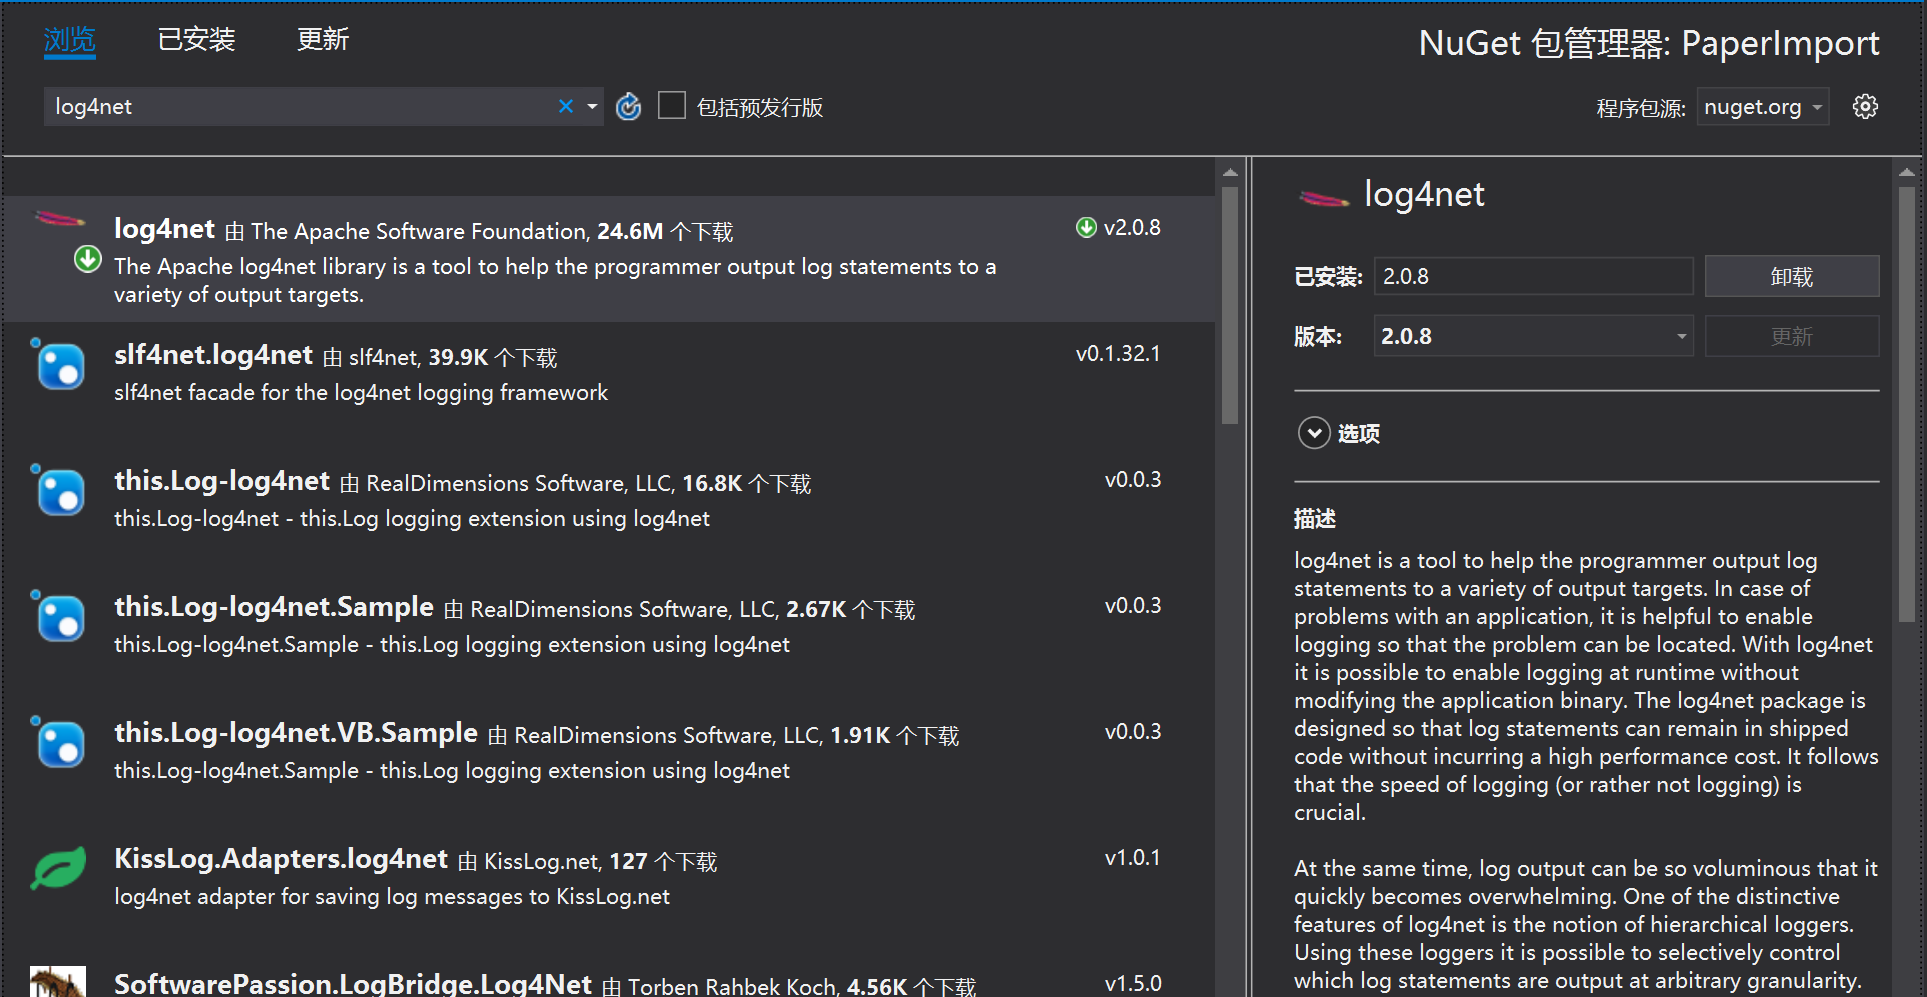Click the 已安装 2.0.8 field

tap(1533, 276)
